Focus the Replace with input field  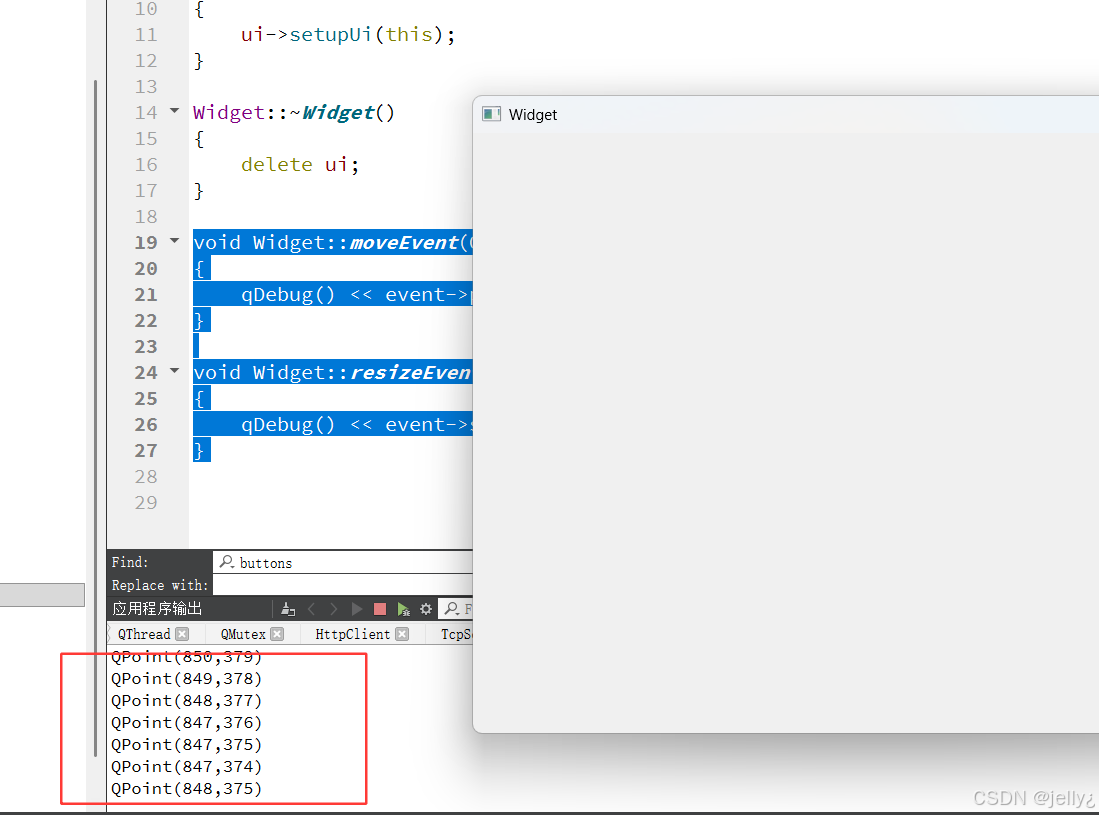click(x=343, y=585)
